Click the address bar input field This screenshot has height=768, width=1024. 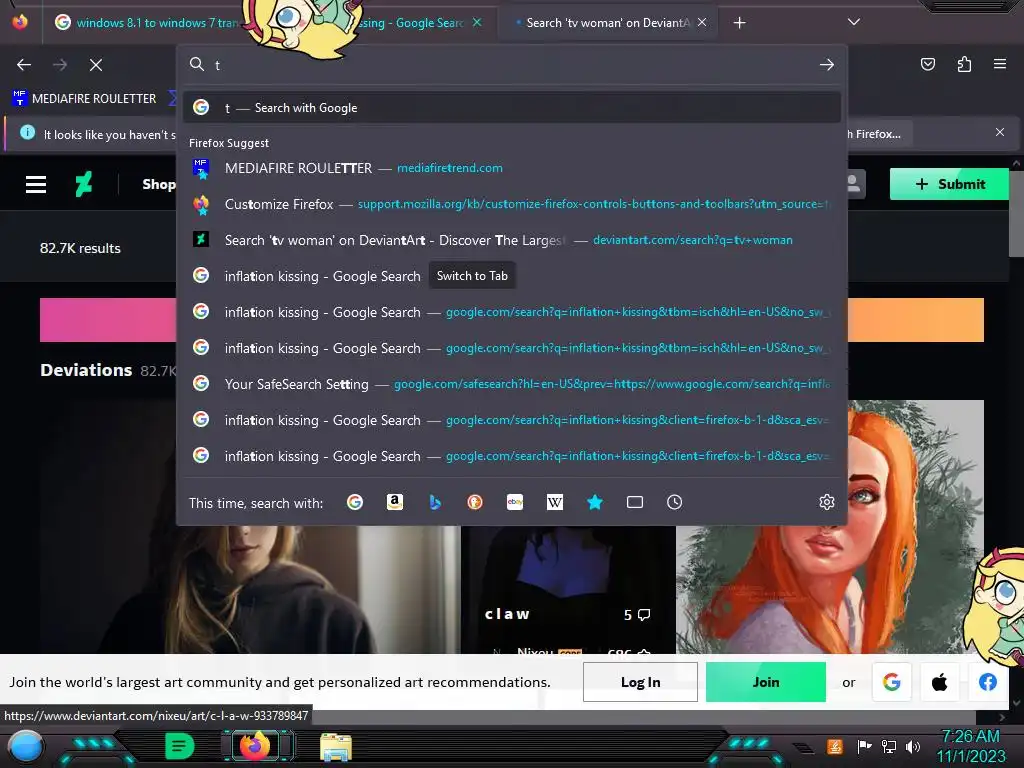[x=513, y=65]
